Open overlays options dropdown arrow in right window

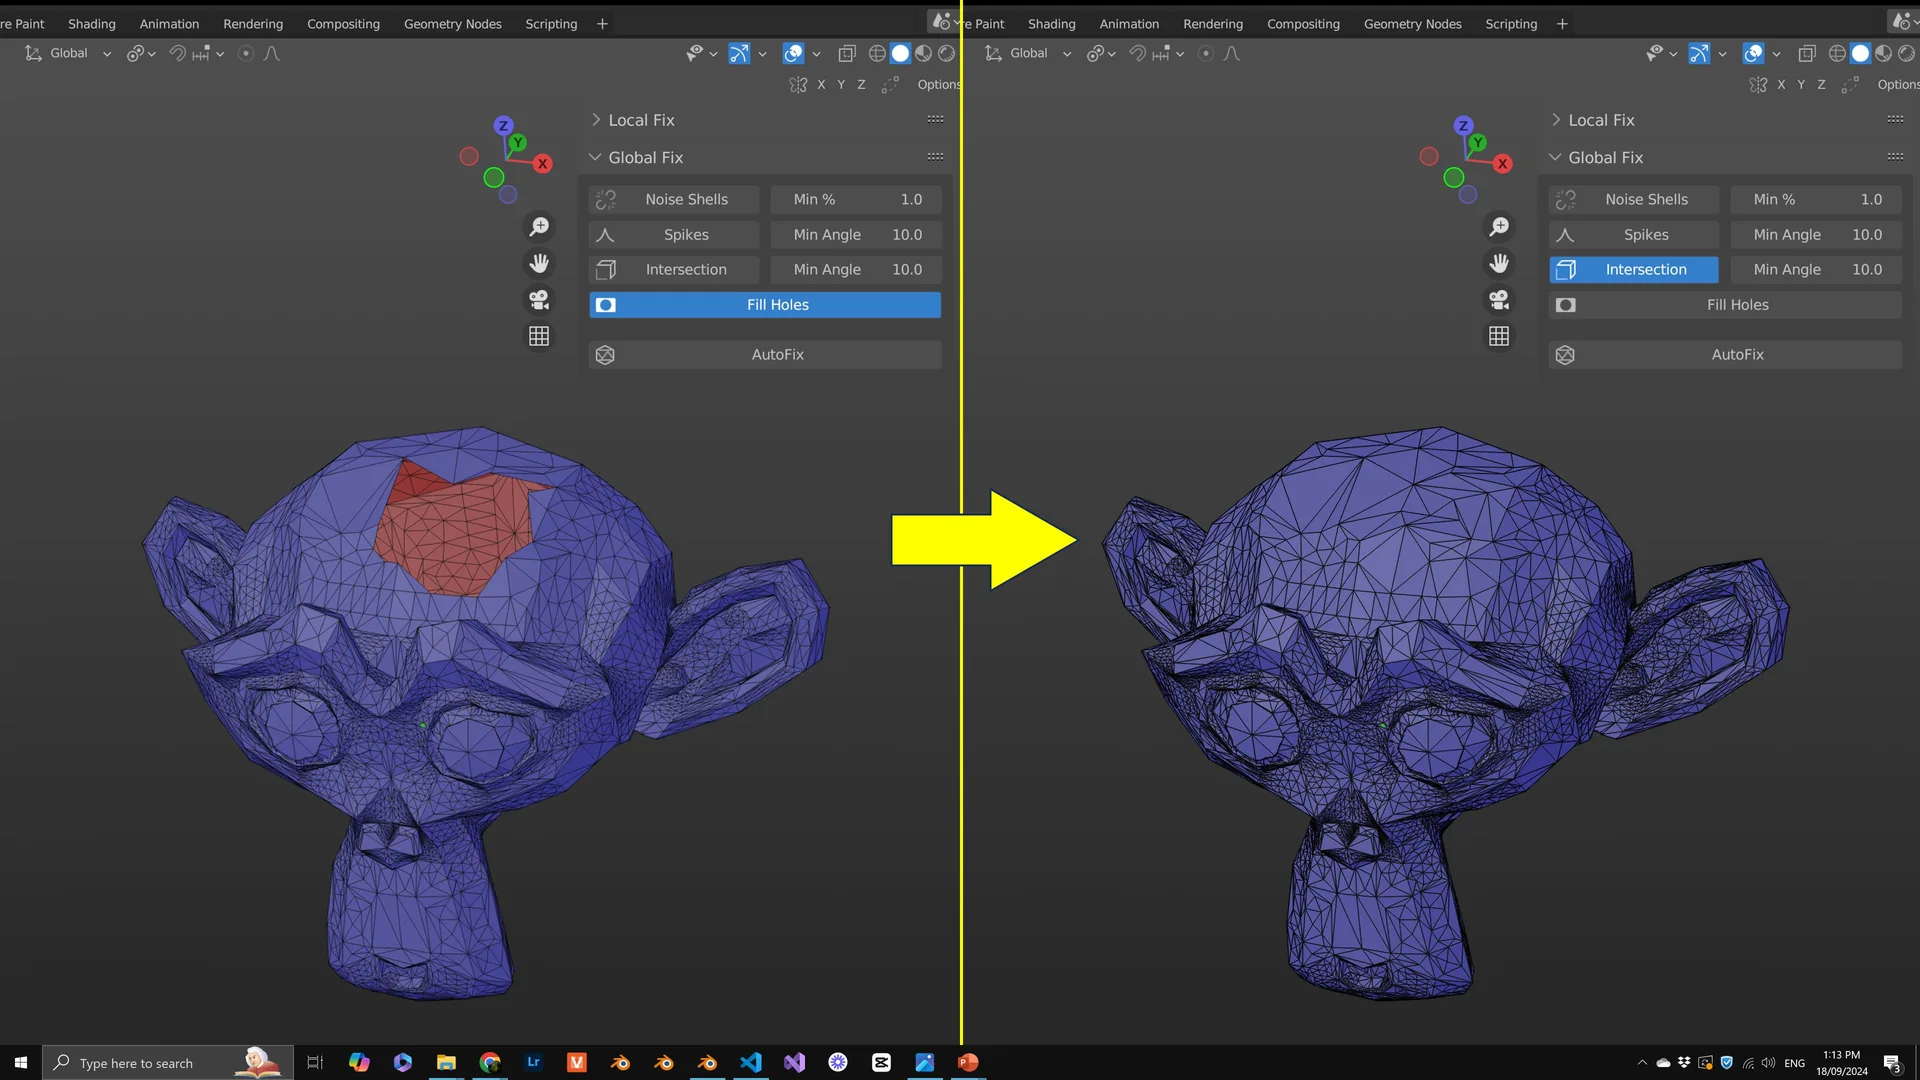1776,54
